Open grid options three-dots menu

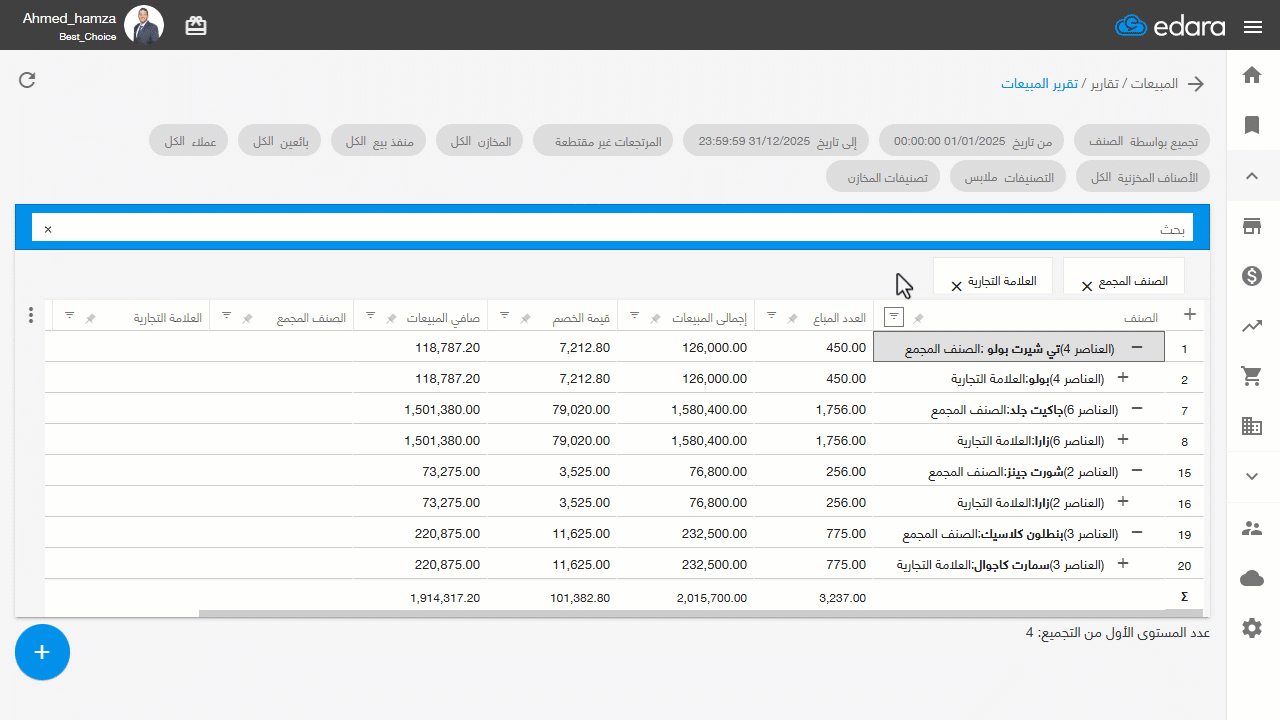31,315
